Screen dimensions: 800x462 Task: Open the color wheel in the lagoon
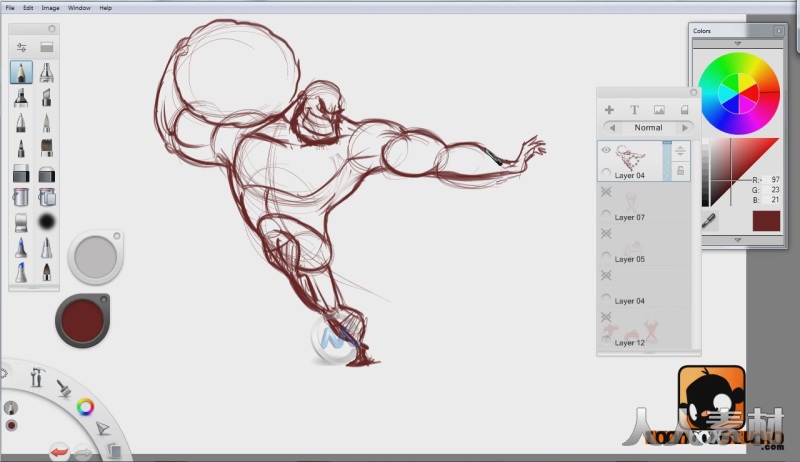tap(85, 406)
